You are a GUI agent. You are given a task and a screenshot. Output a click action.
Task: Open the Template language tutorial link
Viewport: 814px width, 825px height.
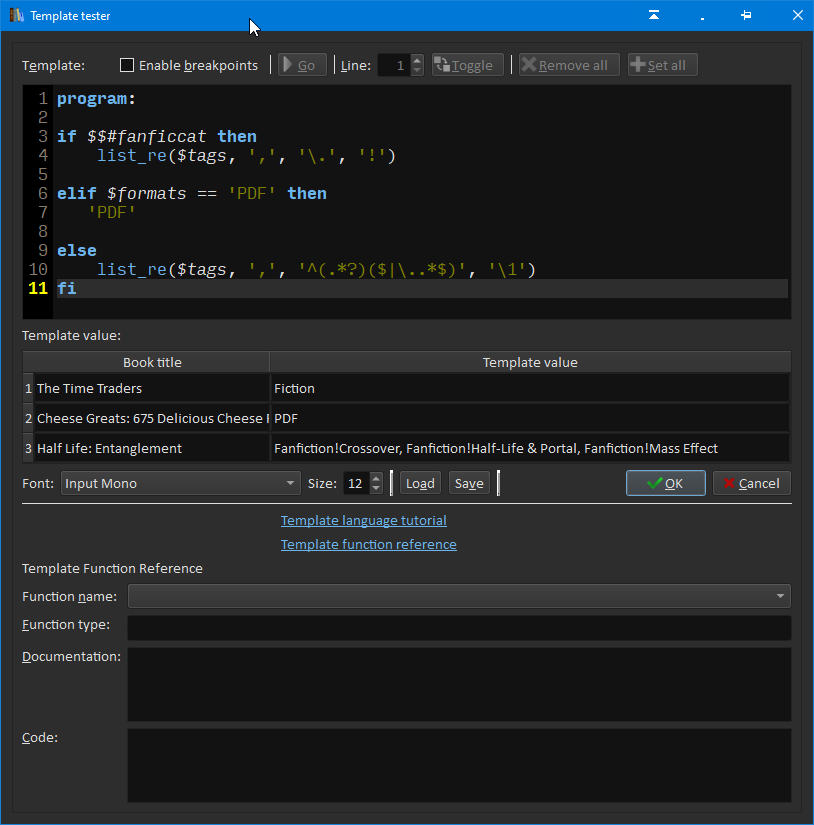pyautogui.click(x=363, y=520)
